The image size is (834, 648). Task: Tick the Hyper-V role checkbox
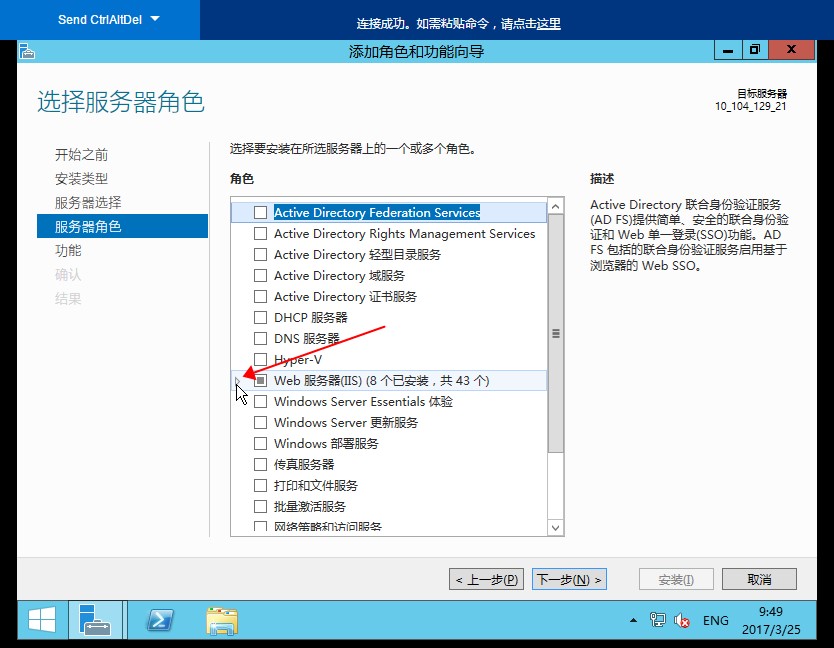pyautogui.click(x=260, y=360)
